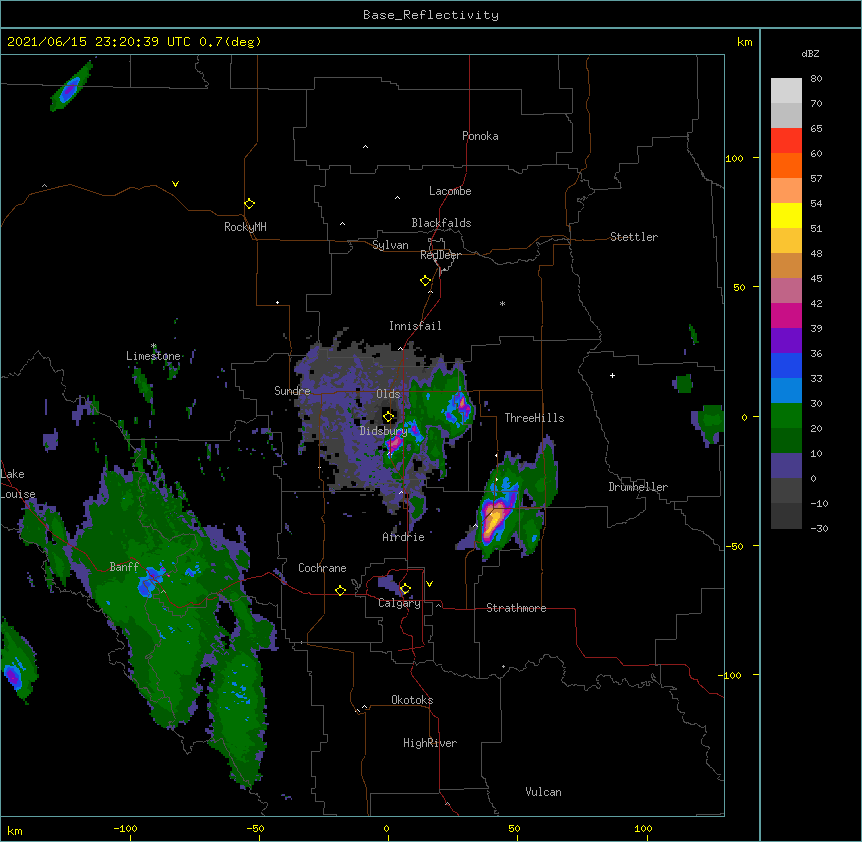Viewport: 862px width, 842px height.
Task: Click the dBZ legend heading
Action: pyautogui.click(x=810, y=54)
